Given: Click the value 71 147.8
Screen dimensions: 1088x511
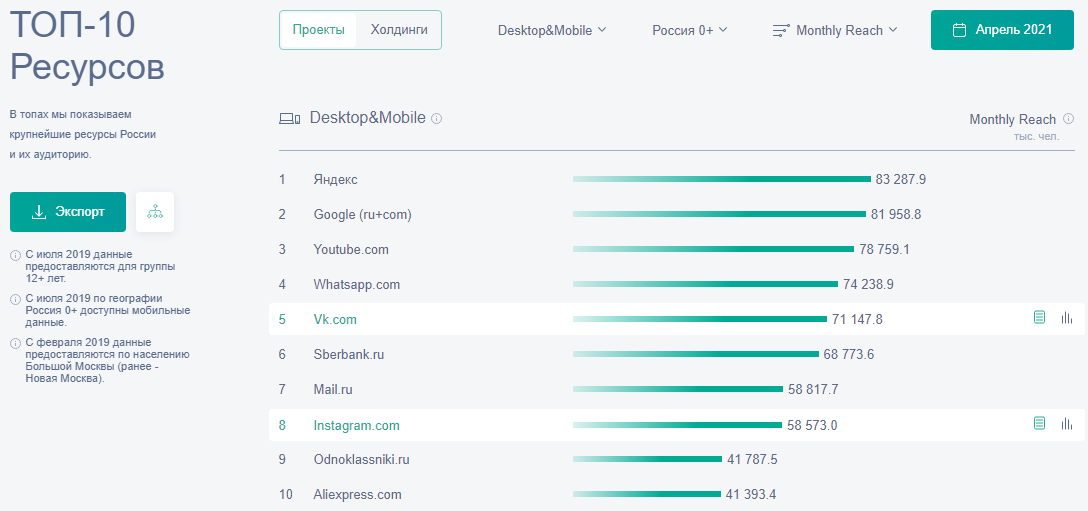Looking at the screenshot, I should [857, 319].
